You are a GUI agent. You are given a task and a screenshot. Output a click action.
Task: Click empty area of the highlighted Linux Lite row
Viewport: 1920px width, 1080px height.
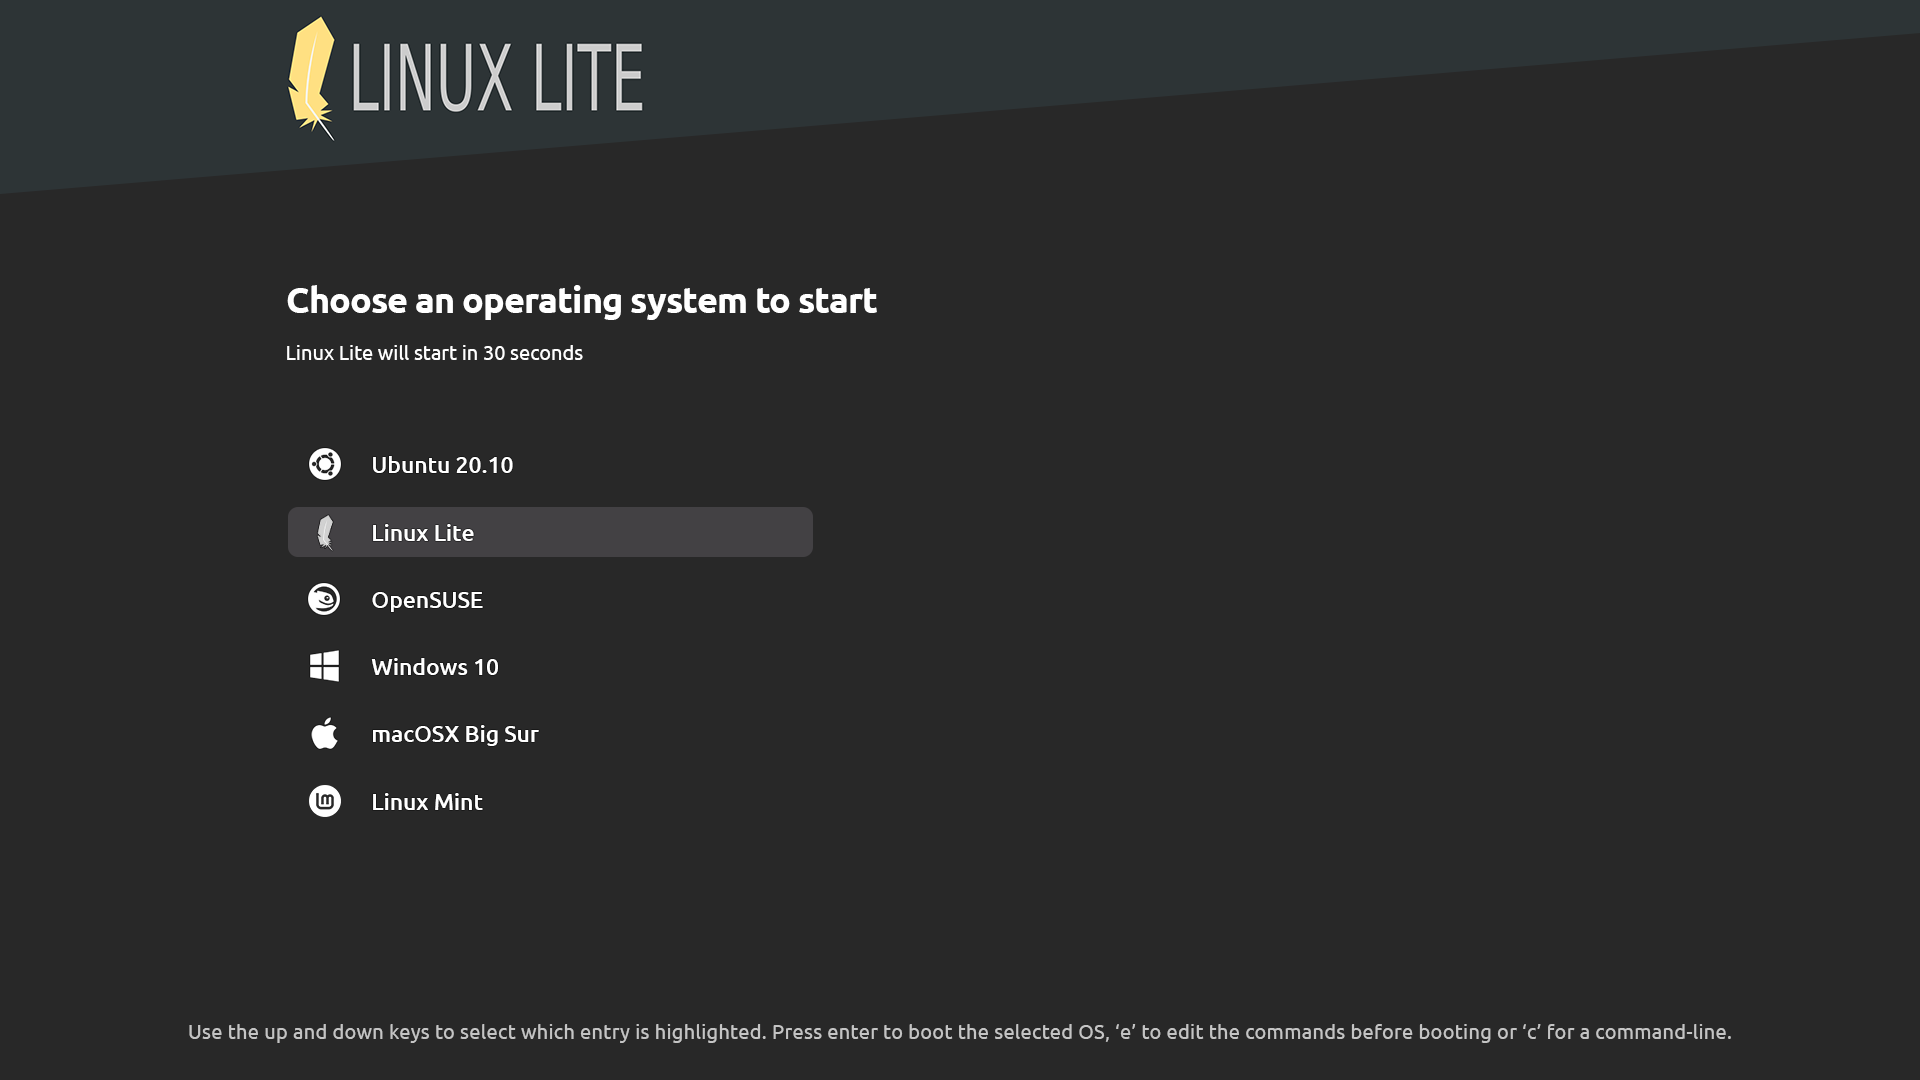click(650, 532)
